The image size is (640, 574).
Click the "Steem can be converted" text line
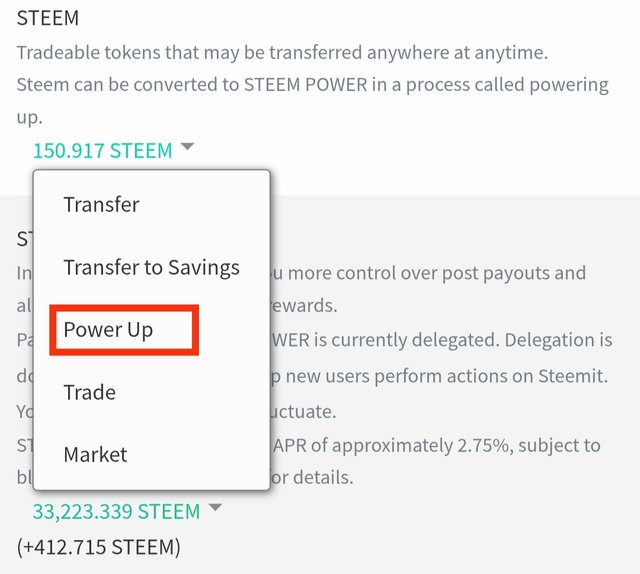pos(312,84)
